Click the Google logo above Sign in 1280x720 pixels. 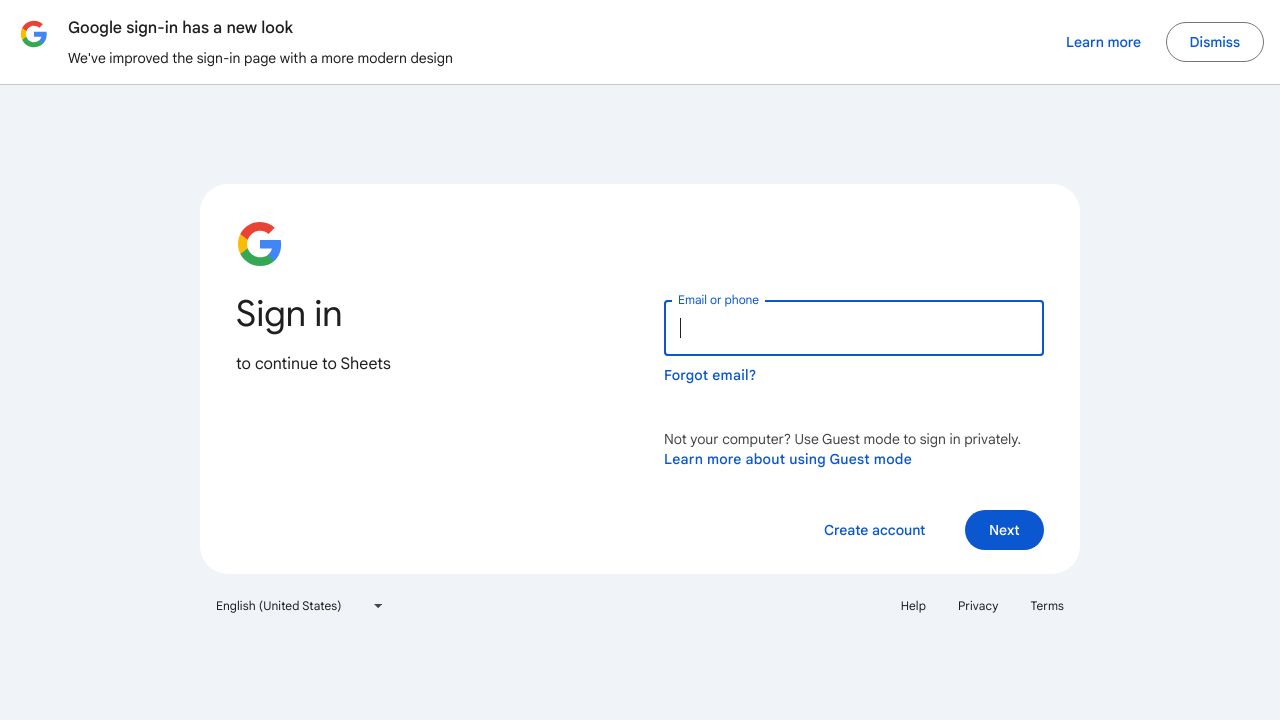pyautogui.click(x=260, y=244)
